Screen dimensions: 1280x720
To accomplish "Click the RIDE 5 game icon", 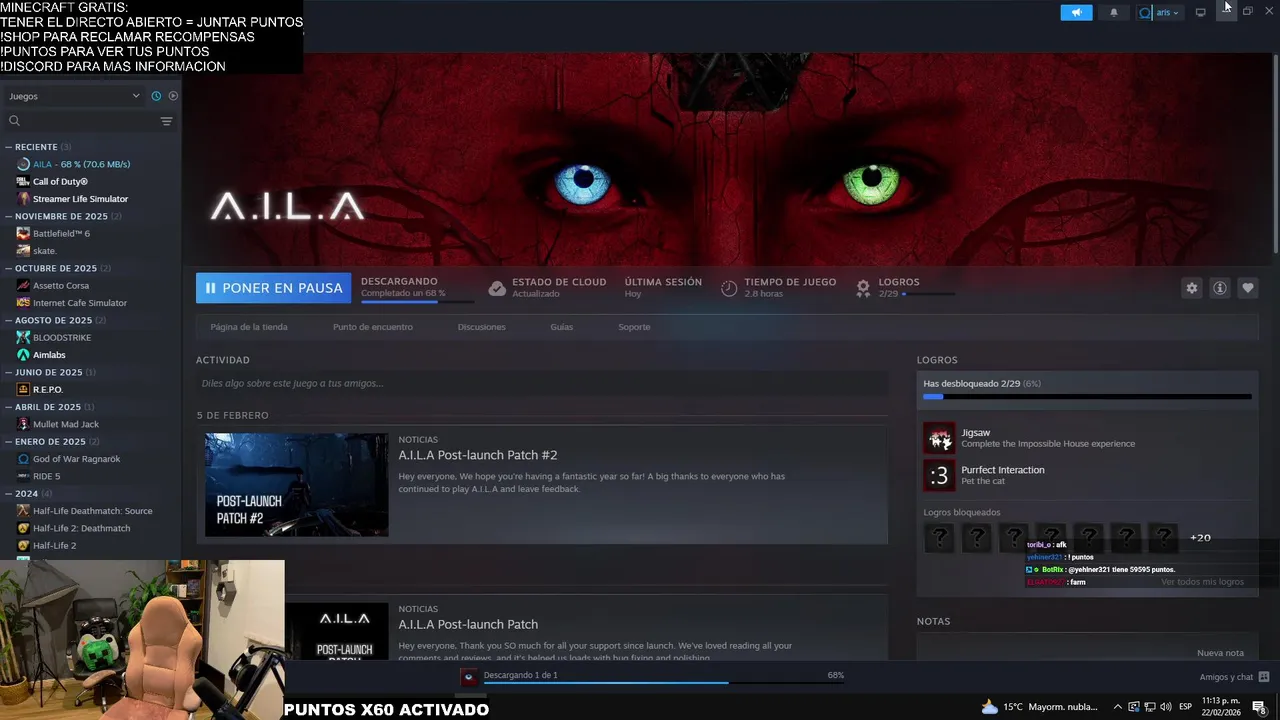I will tap(23, 476).
